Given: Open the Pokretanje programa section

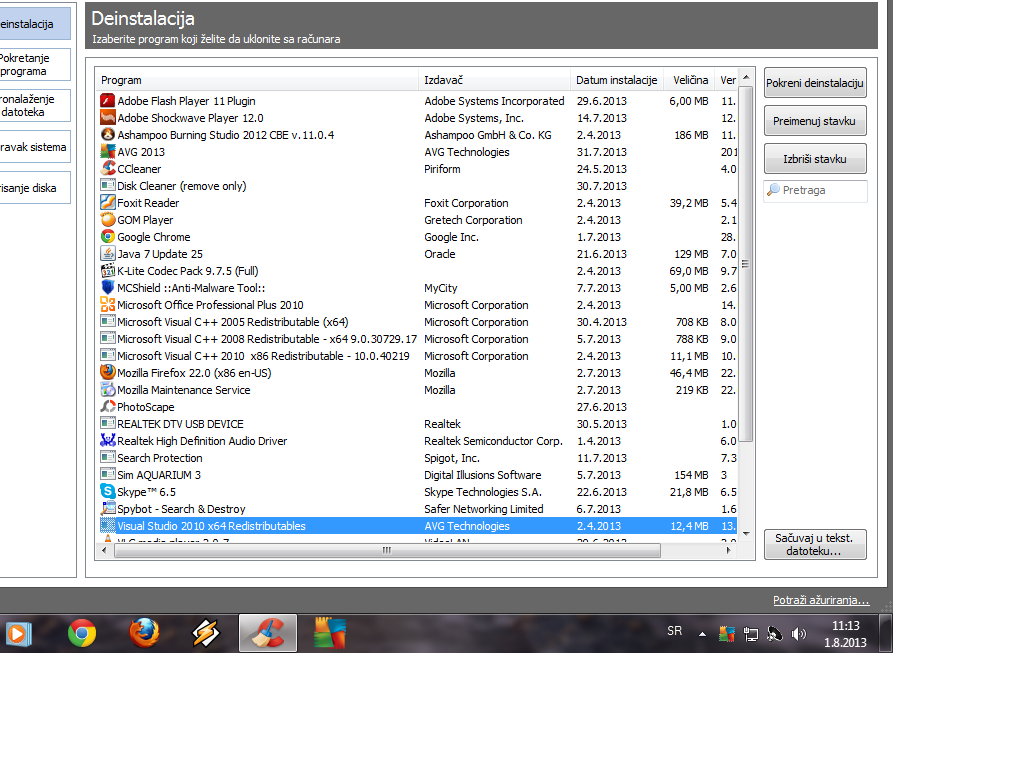Looking at the screenshot, I should 34,65.
